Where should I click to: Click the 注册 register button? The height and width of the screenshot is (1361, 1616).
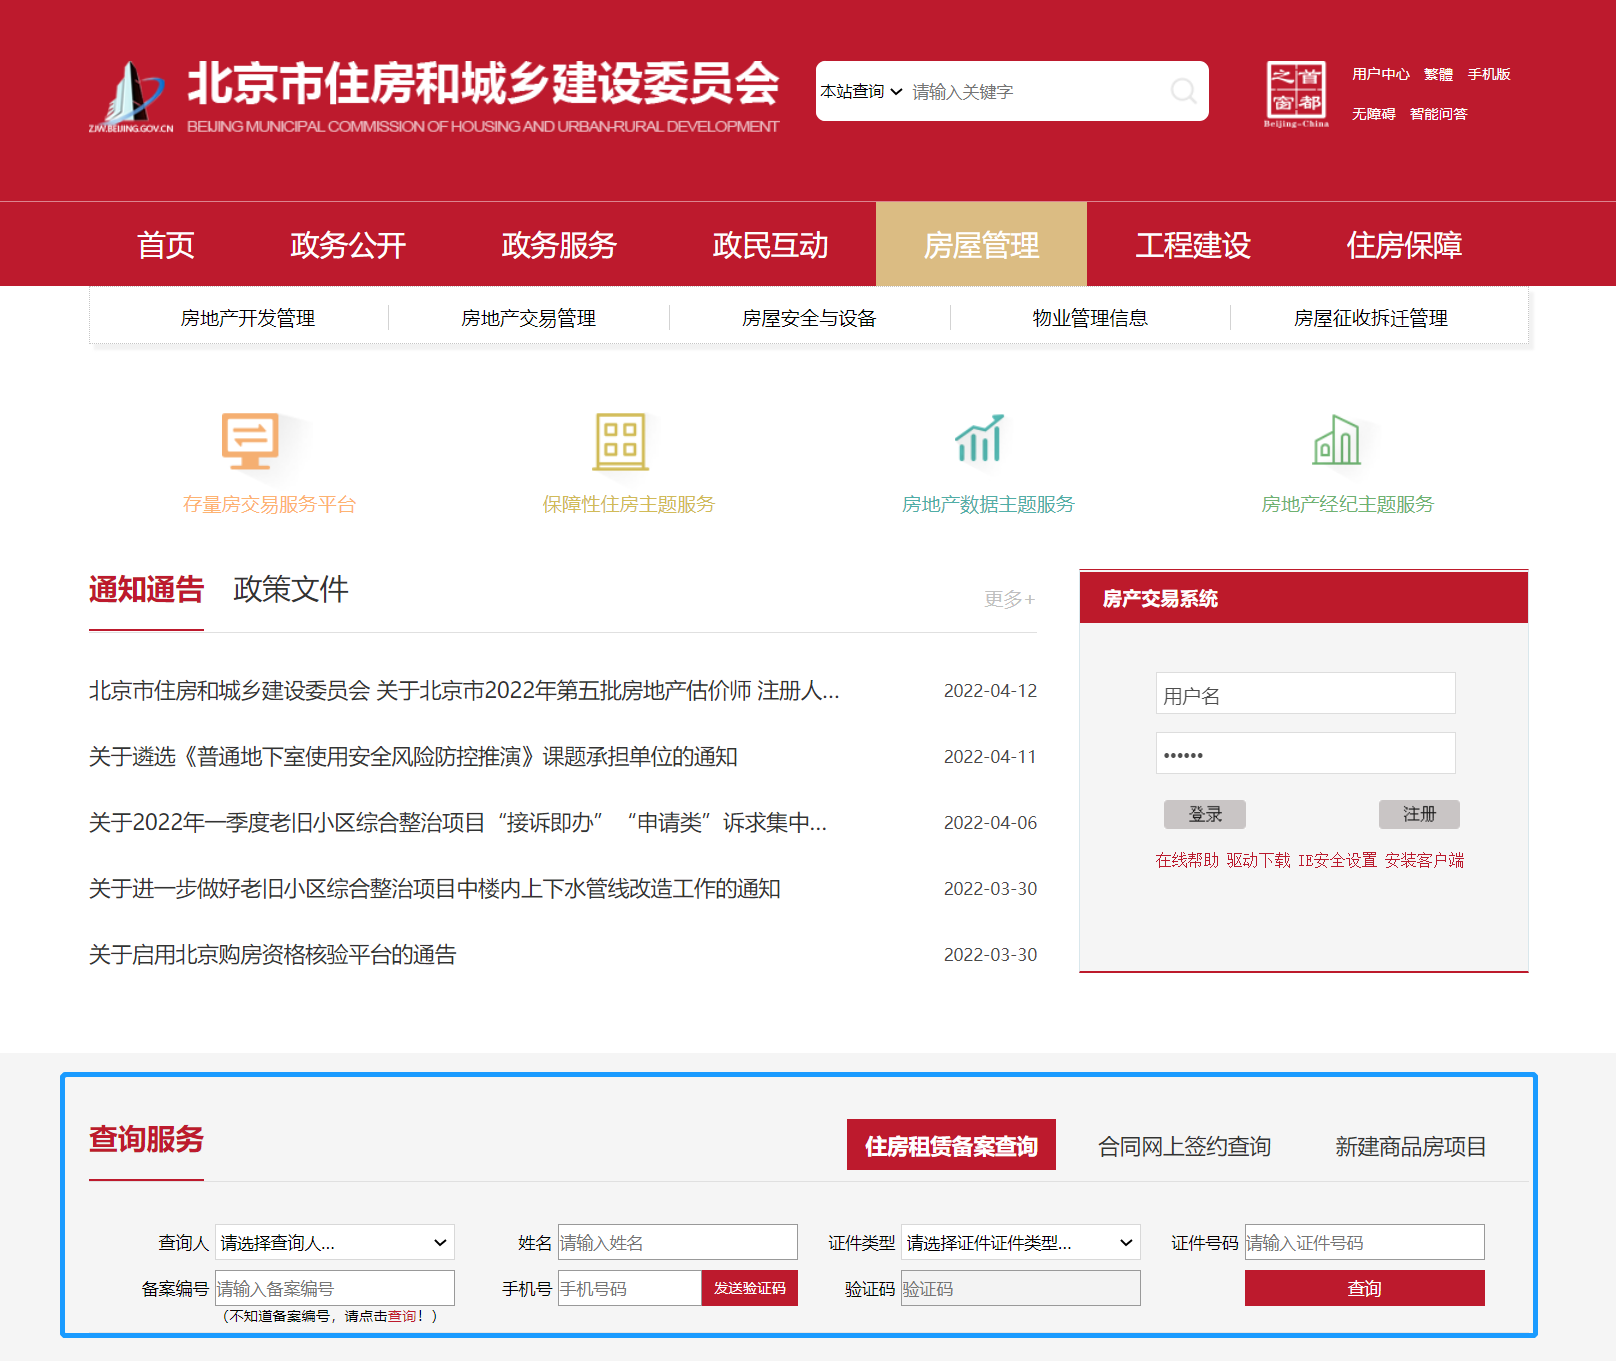[x=1419, y=814]
